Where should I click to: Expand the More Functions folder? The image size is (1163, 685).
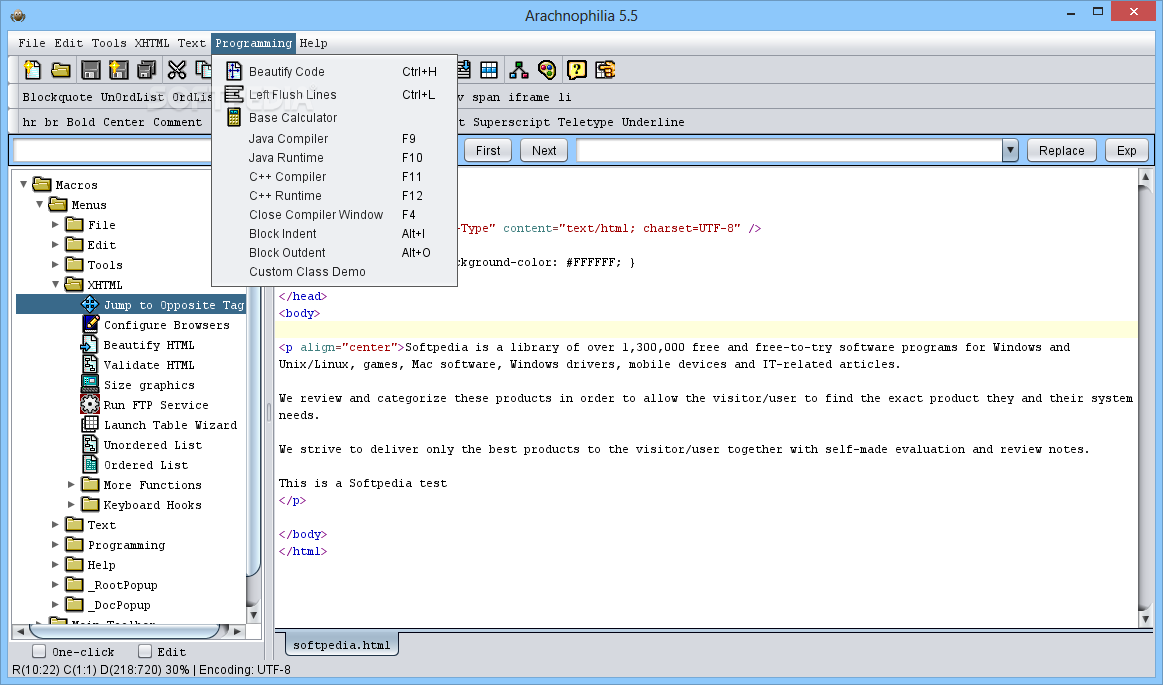(72, 484)
